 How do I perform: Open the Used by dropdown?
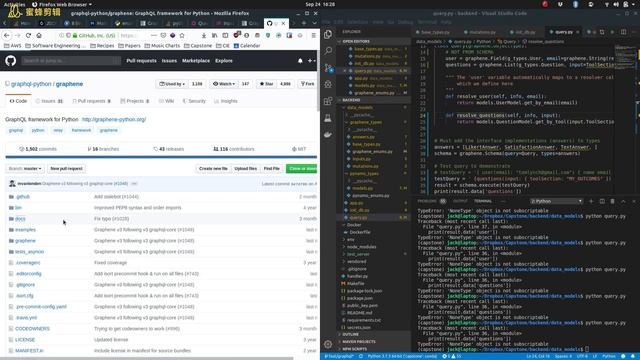tap(172, 84)
